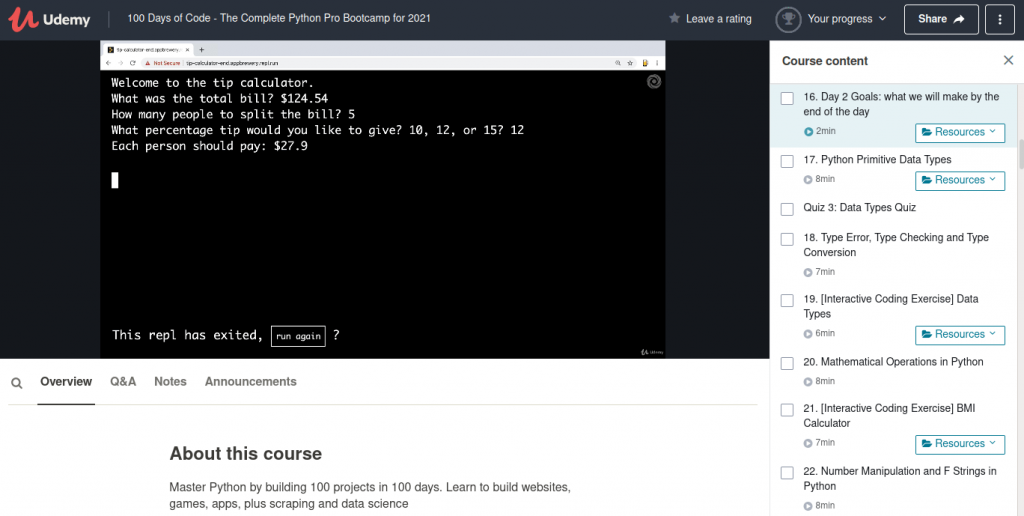Click the course content scrollbar thumb
Screen dimensions: 1024x516
tap(1021, 154)
